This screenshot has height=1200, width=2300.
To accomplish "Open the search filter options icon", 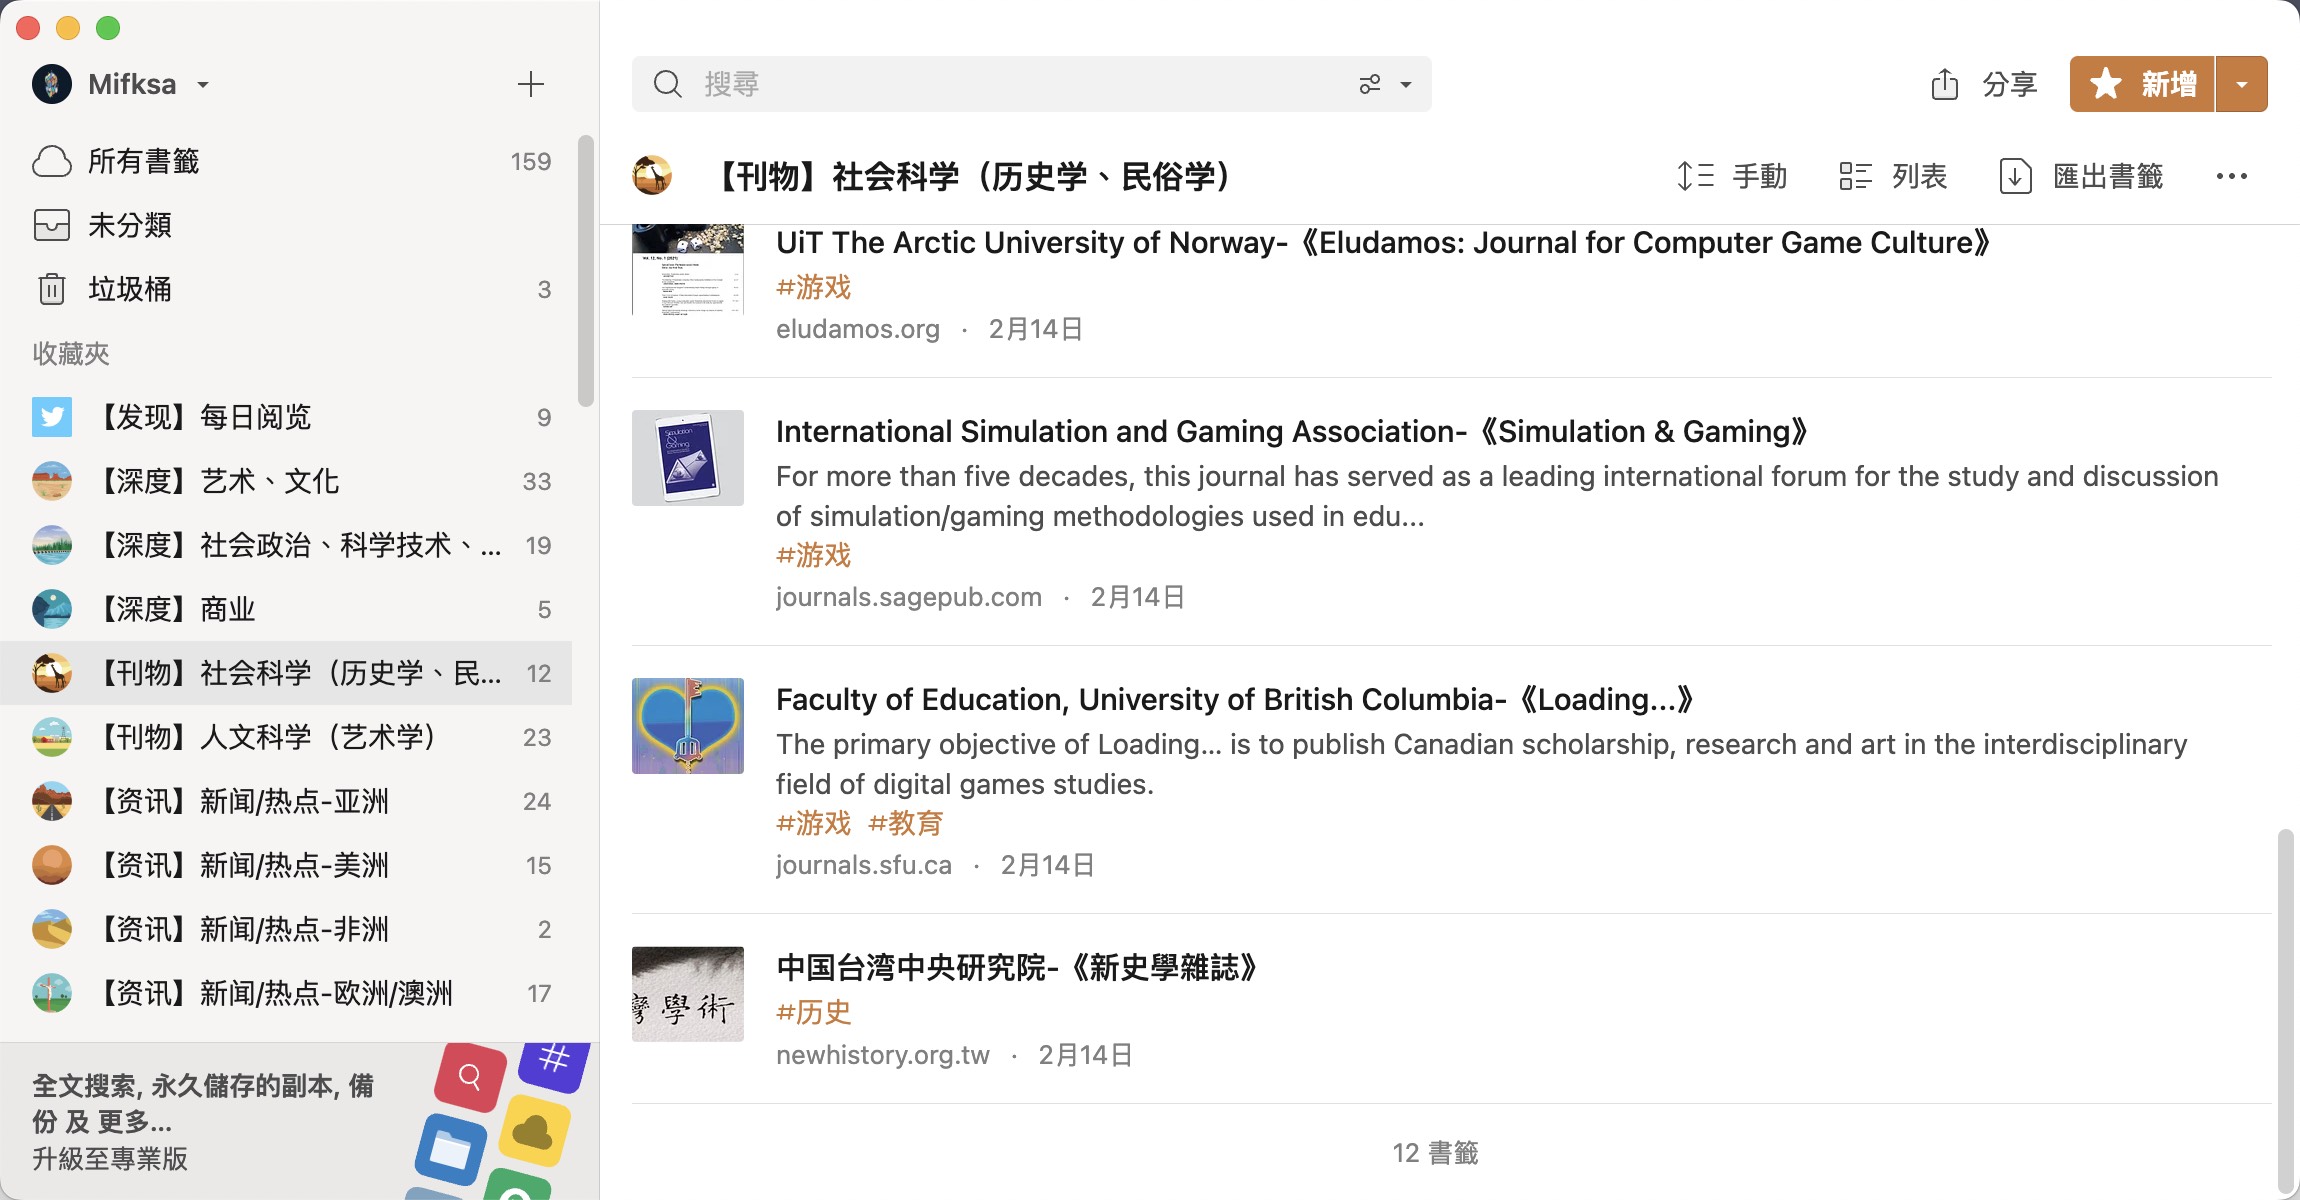I will click(x=1370, y=84).
